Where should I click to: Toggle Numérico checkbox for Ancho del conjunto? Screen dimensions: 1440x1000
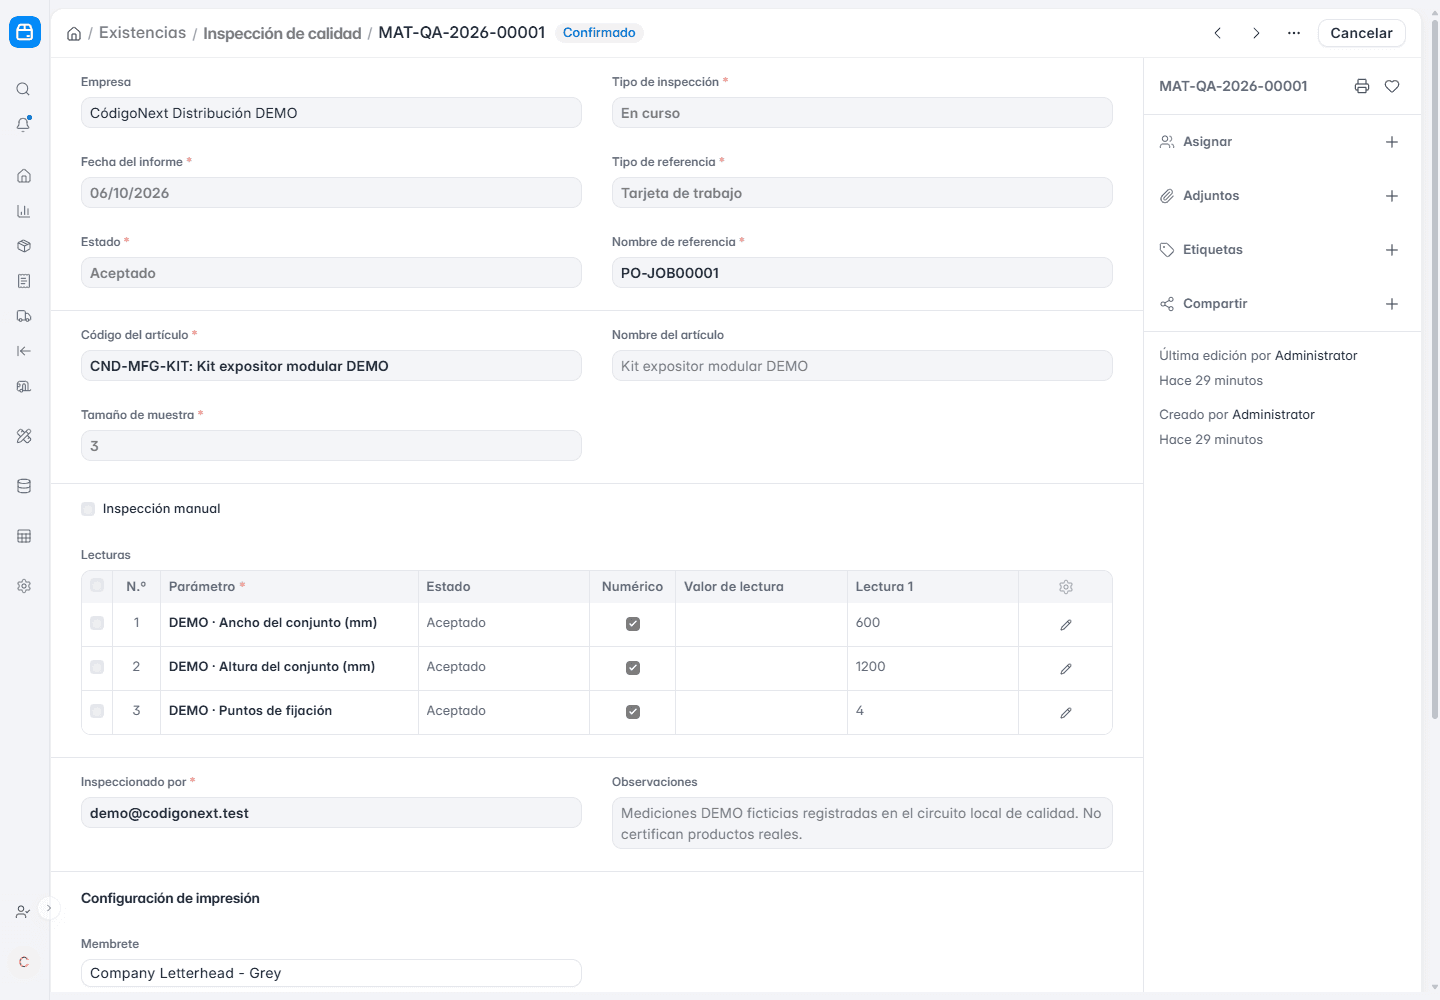(633, 624)
